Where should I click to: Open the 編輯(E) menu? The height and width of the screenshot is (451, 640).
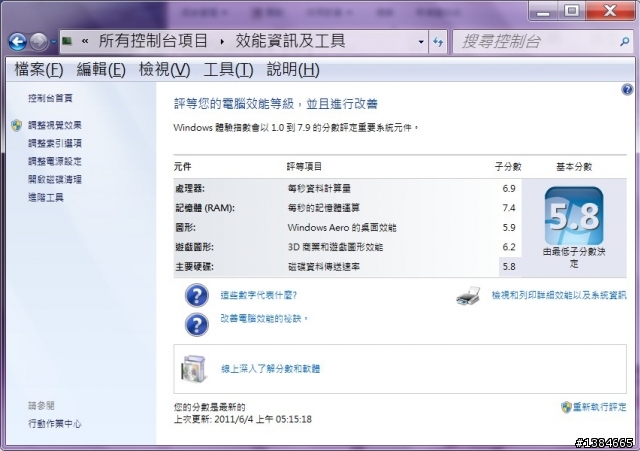click(101, 69)
